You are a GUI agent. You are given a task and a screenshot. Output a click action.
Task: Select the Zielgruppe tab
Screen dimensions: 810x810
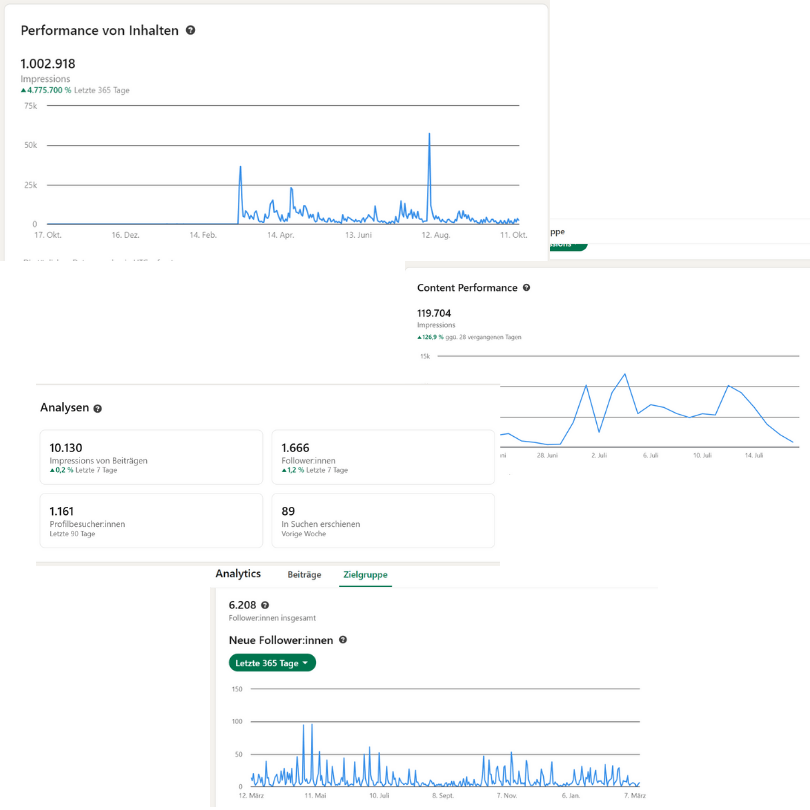click(x=365, y=575)
